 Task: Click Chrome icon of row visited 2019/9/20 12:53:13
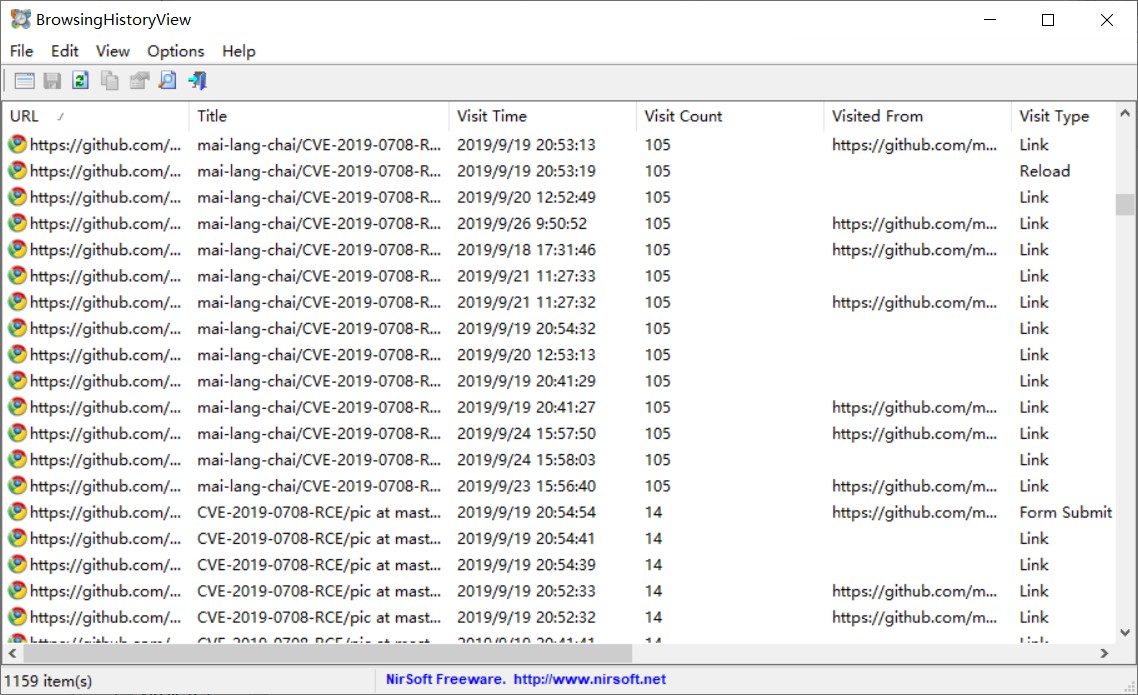coord(17,354)
